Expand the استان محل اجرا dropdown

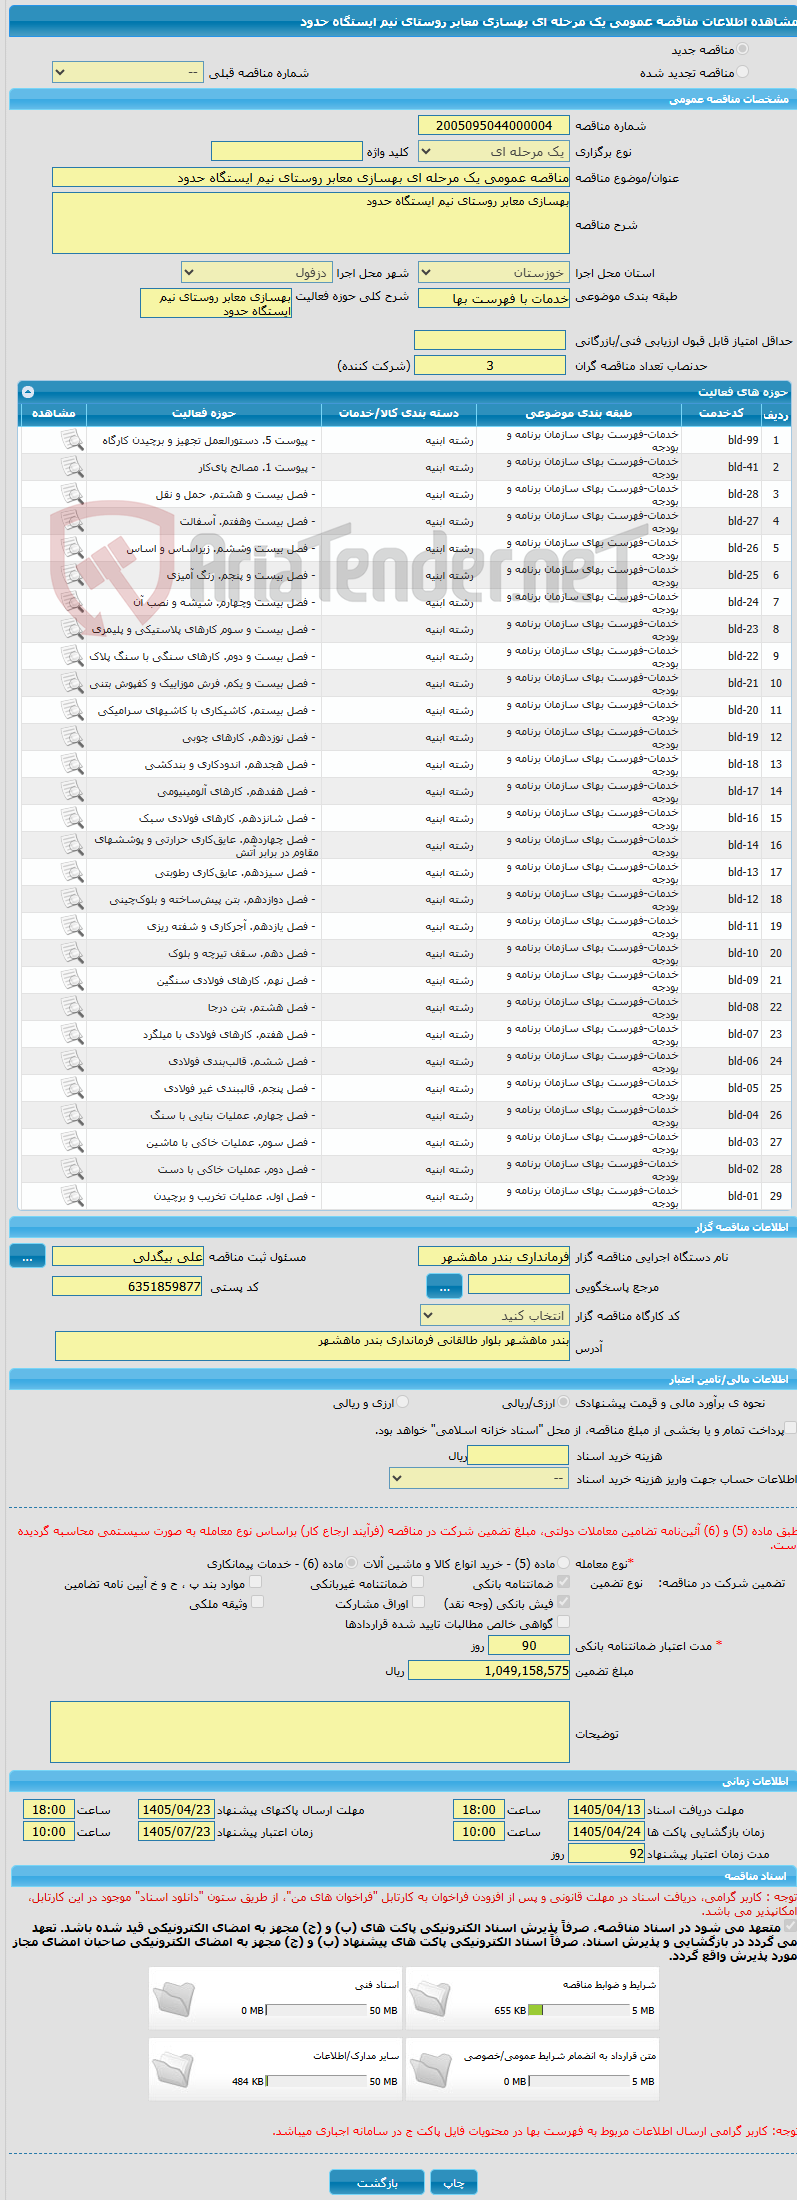pos(494,272)
